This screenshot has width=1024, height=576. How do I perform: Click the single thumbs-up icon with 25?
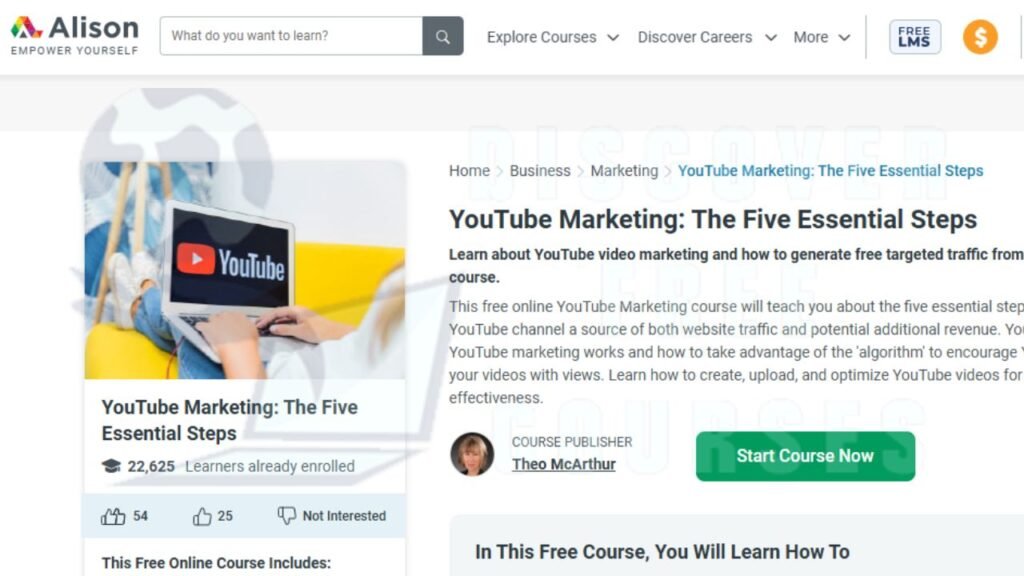pyautogui.click(x=202, y=516)
